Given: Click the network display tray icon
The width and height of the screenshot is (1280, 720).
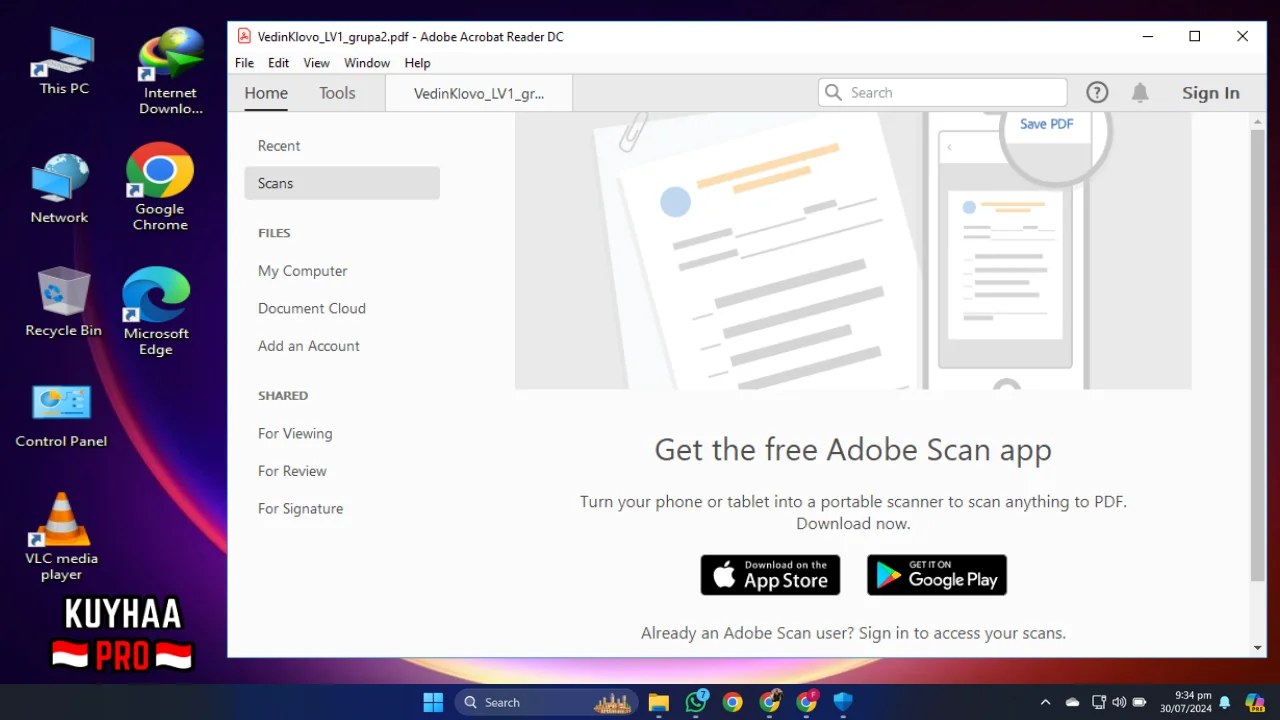Looking at the screenshot, I should 1098,702.
